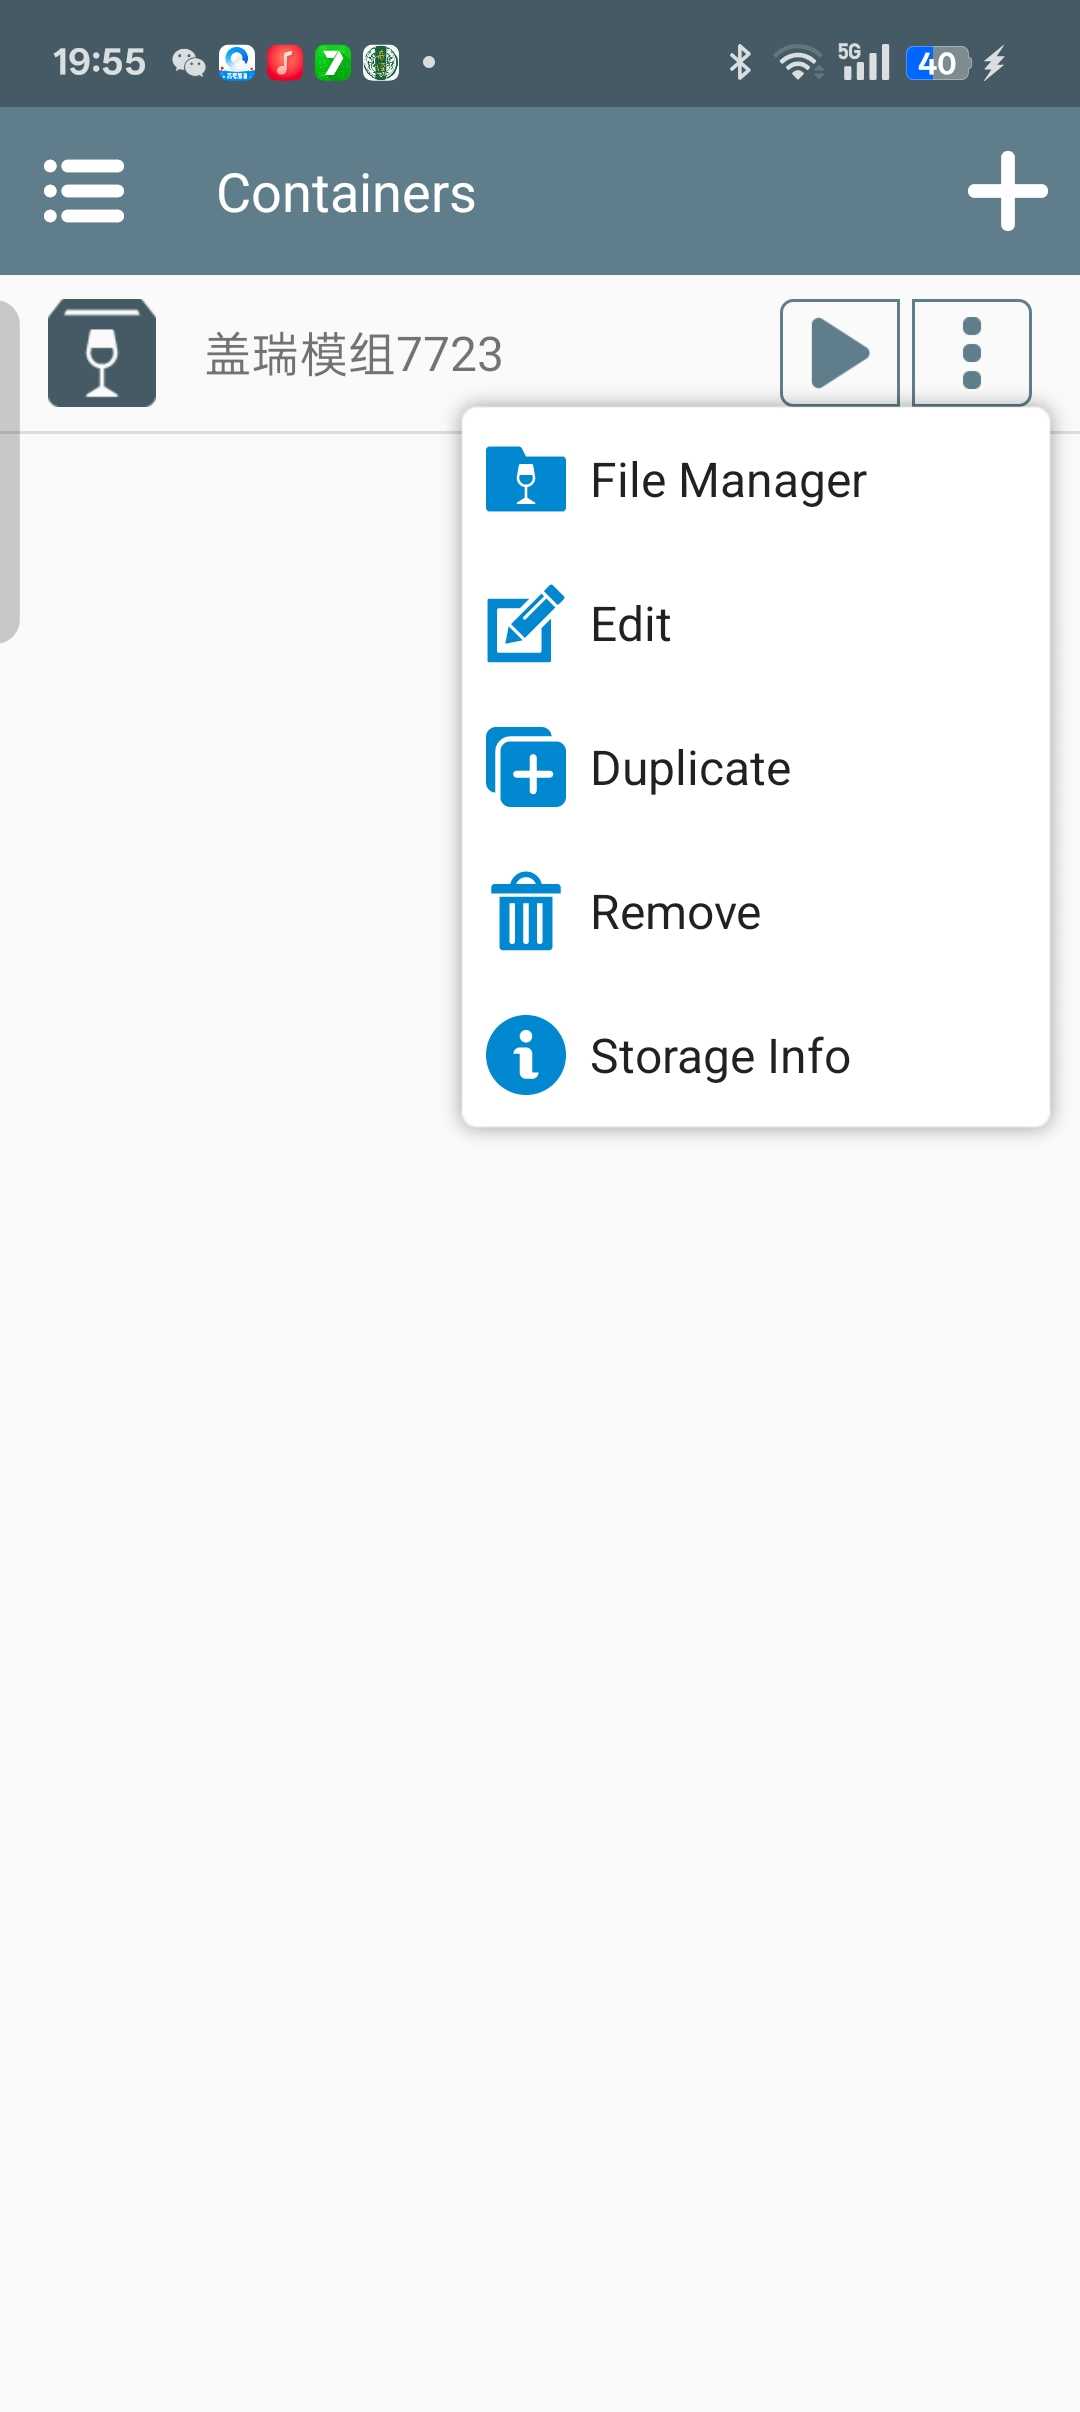
Task: Click the Duplicate plus-square icon
Action: pyautogui.click(x=526, y=768)
